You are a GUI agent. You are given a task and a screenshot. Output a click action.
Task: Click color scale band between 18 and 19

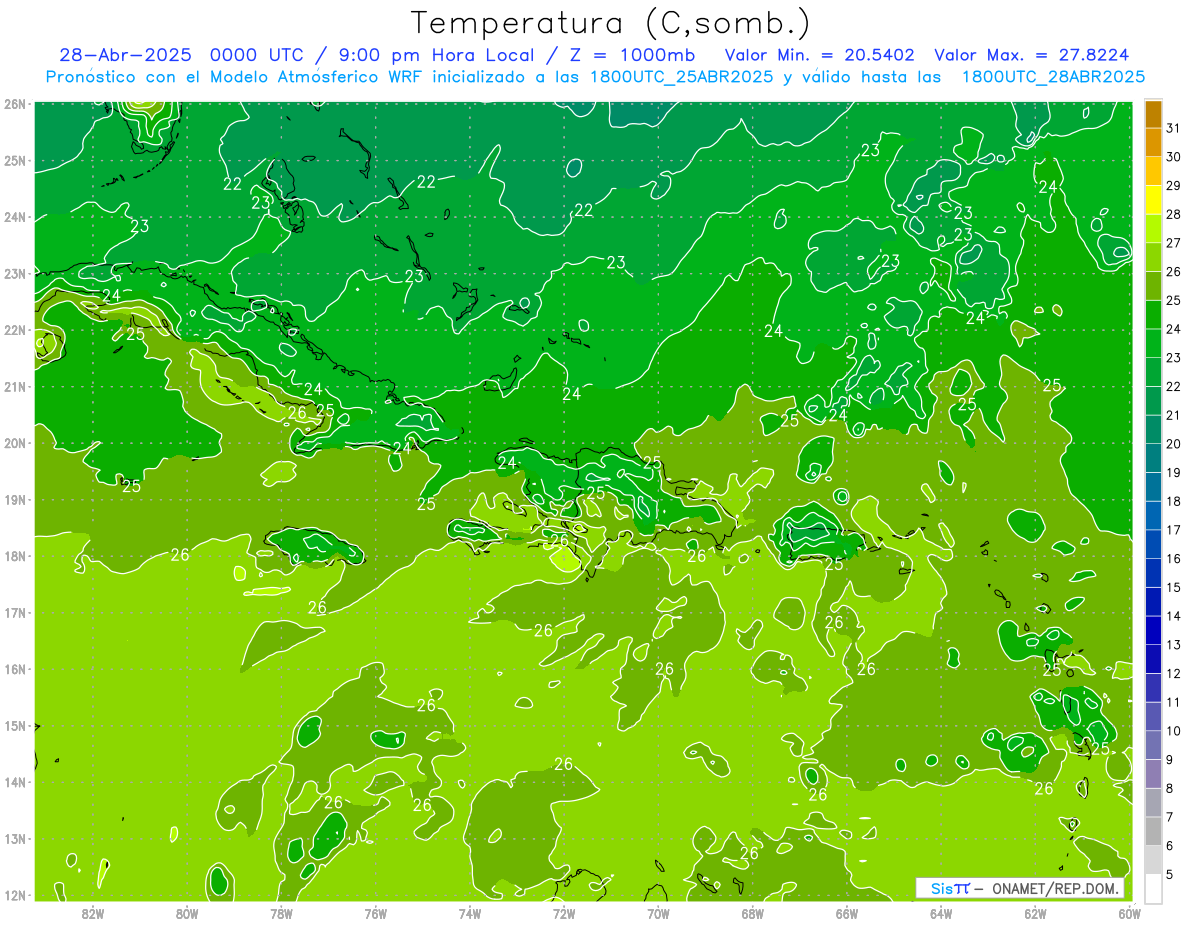tap(1153, 487)
